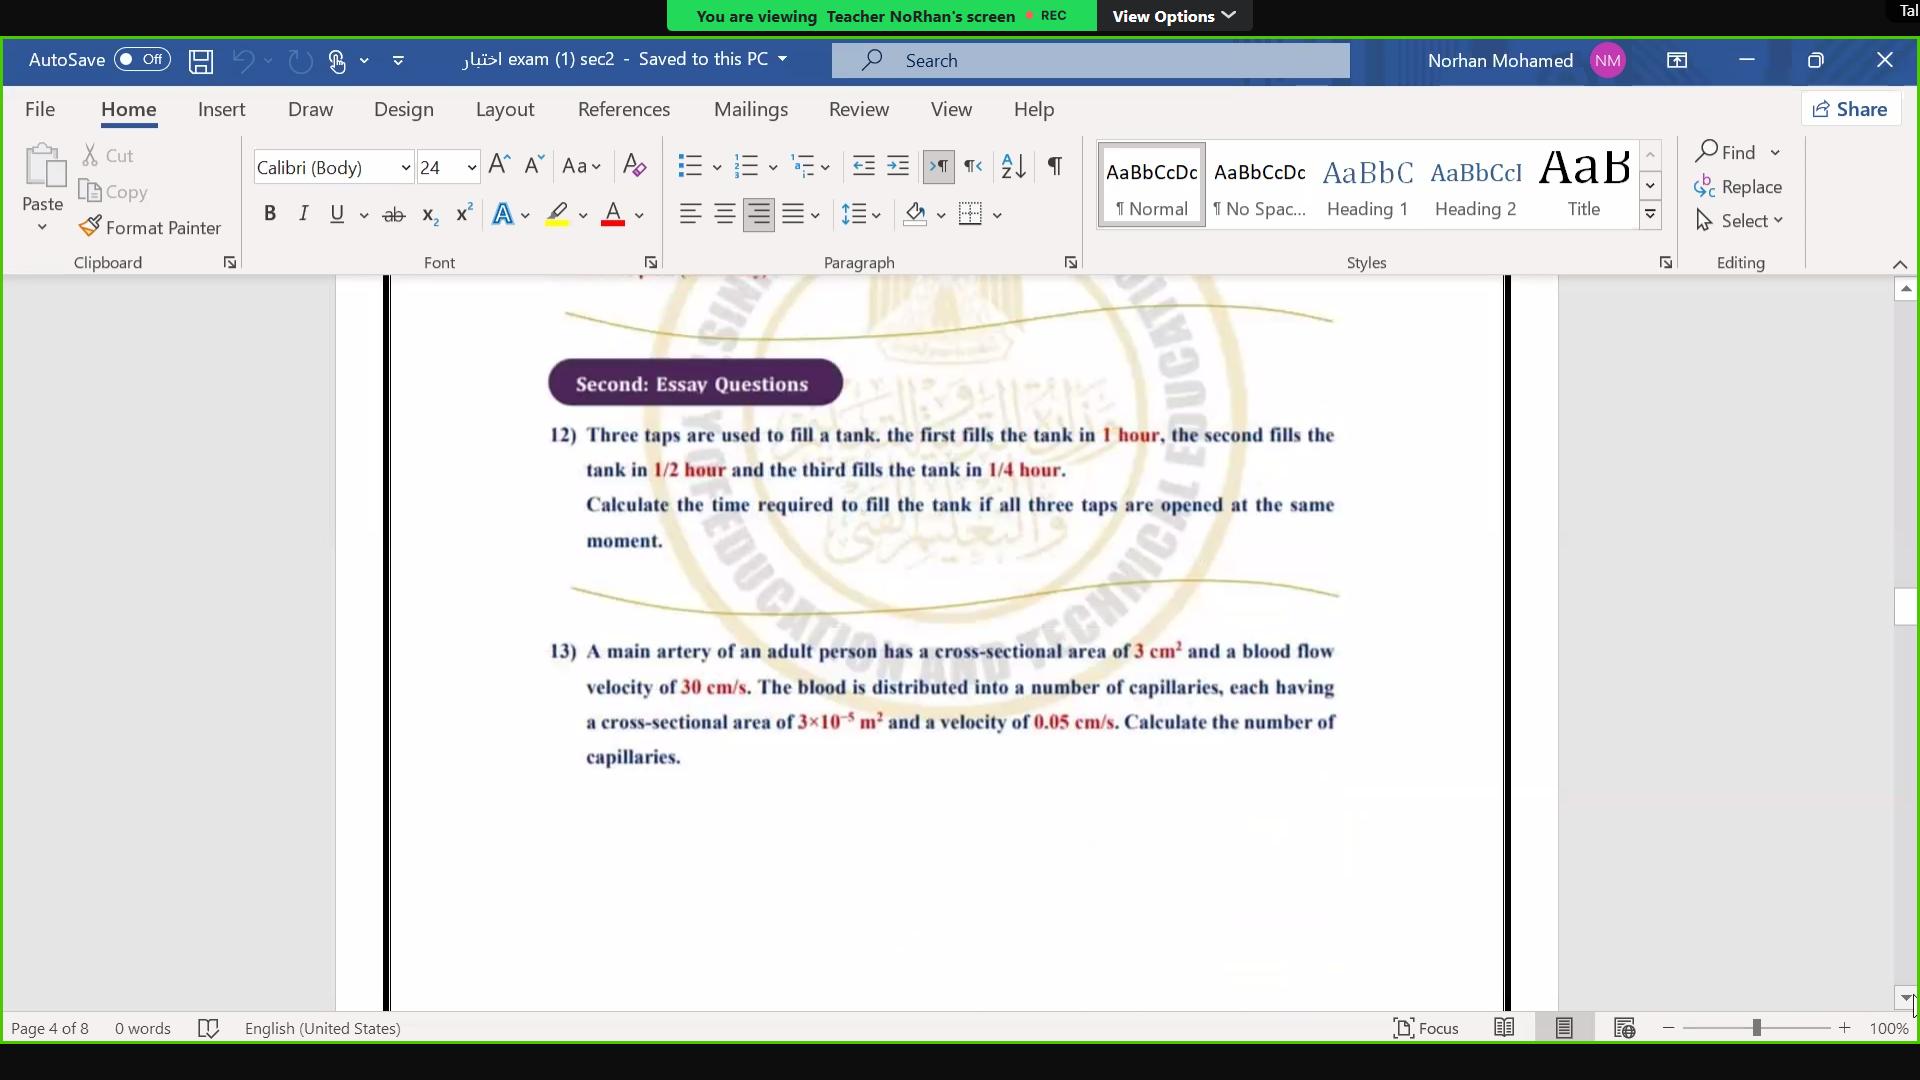Switch to Read Mode view icon
This screenshot has height=1080, width=1920.
(1504, 1028)
